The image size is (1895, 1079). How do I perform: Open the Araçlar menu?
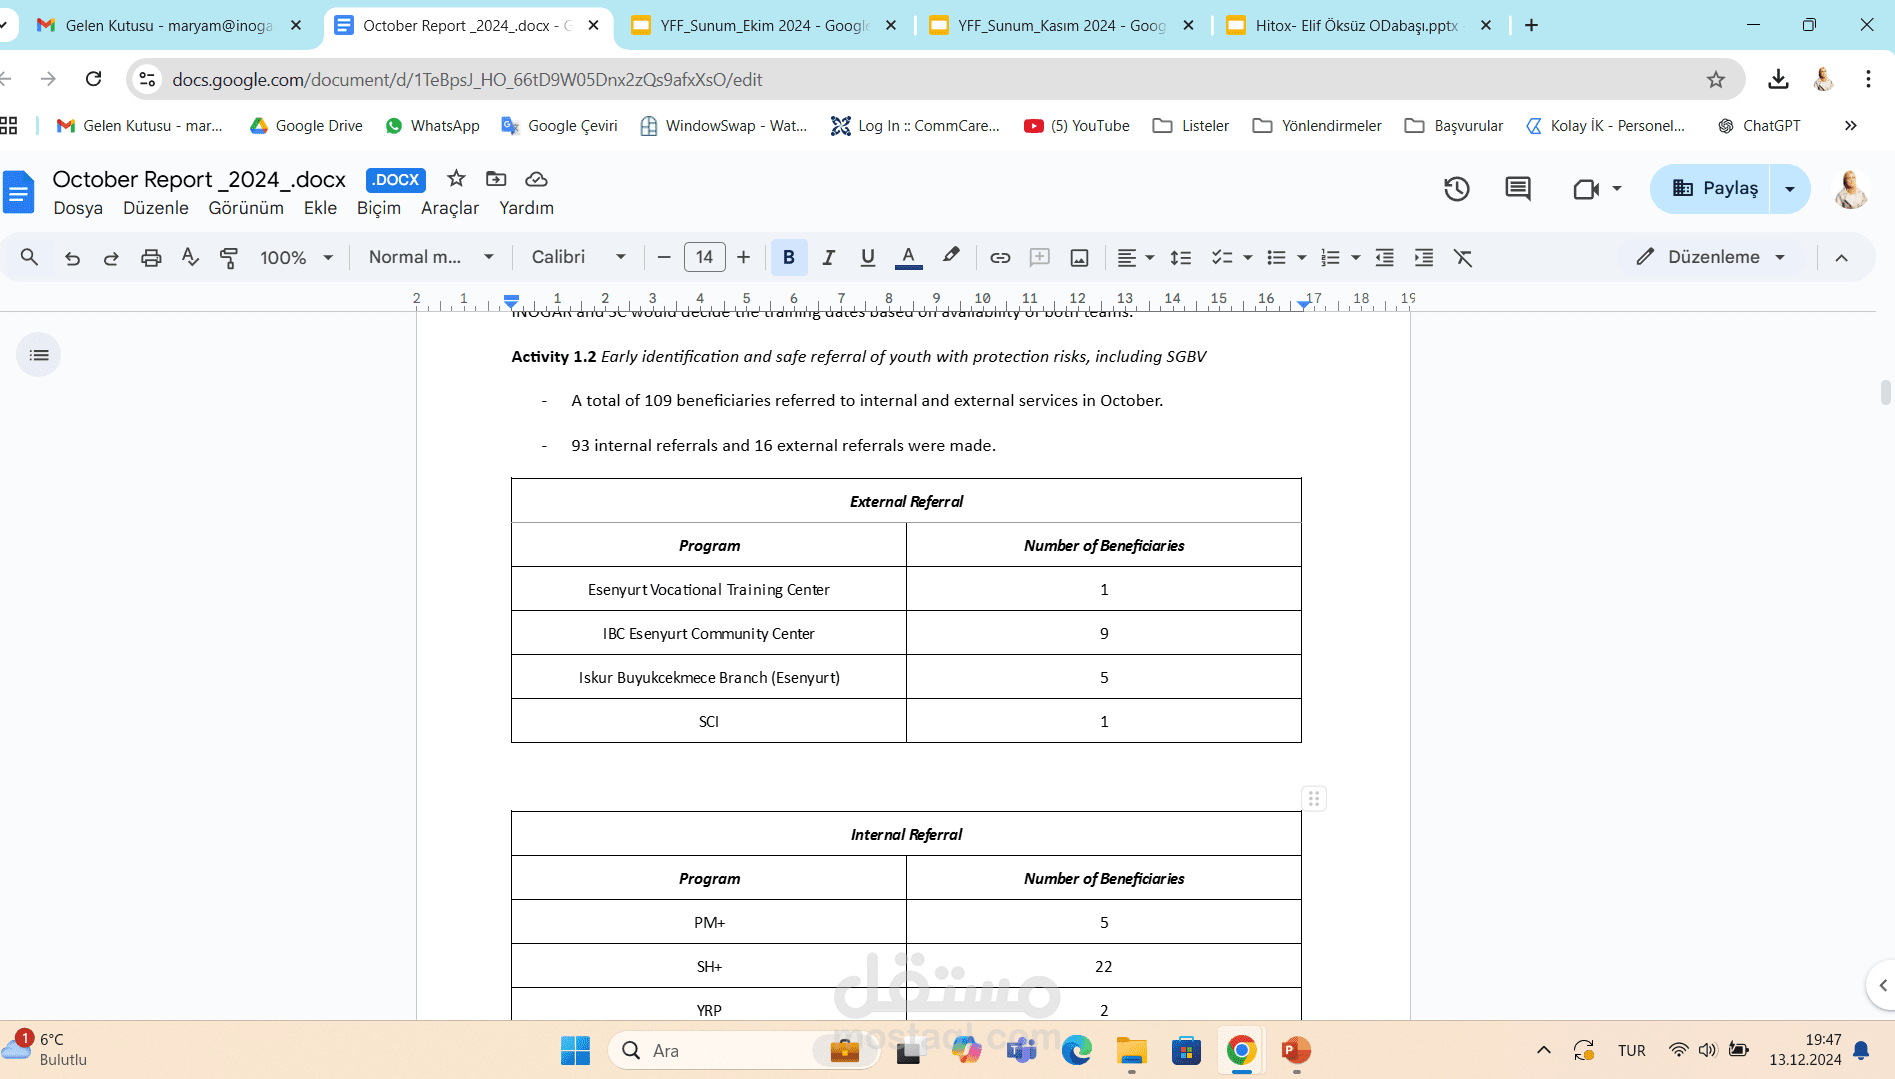pyautogui.click(x=450, y=208)
